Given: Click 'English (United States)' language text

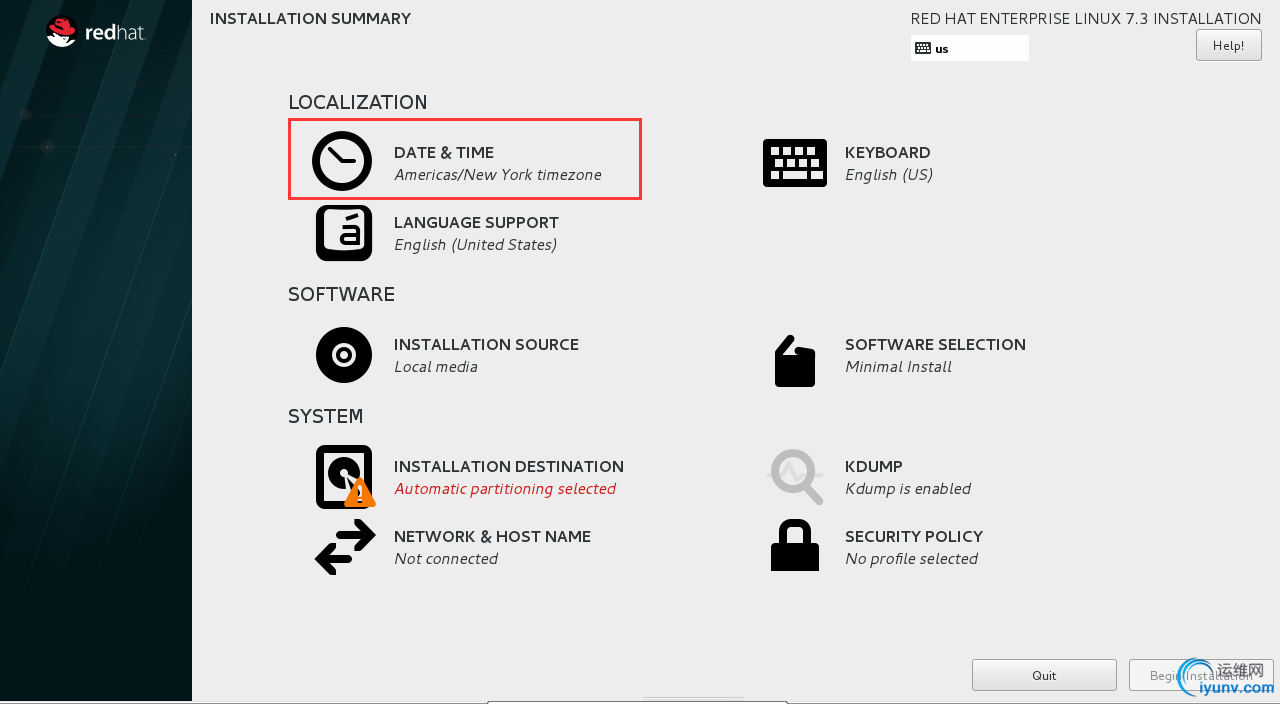Looking at the screenshot, I should (x=475, y=245).
